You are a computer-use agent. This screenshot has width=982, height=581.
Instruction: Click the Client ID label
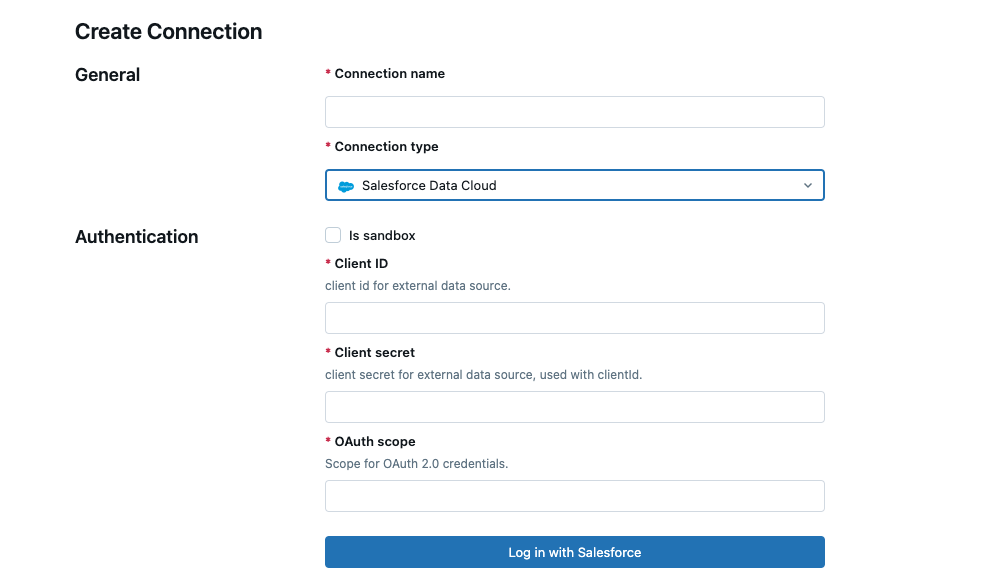coord(361,264)
